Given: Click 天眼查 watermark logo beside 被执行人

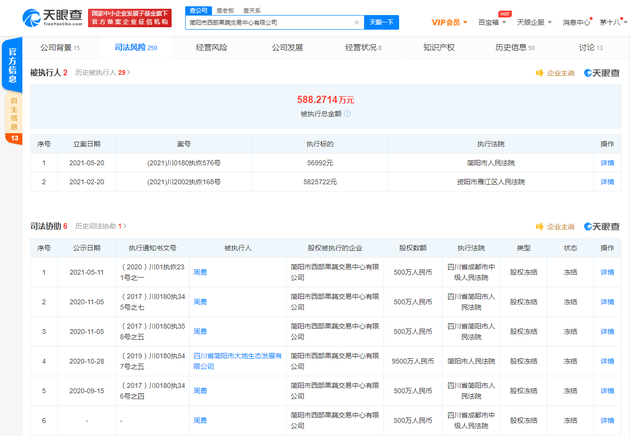Looking at the screenshot, I should pos(601,73).
